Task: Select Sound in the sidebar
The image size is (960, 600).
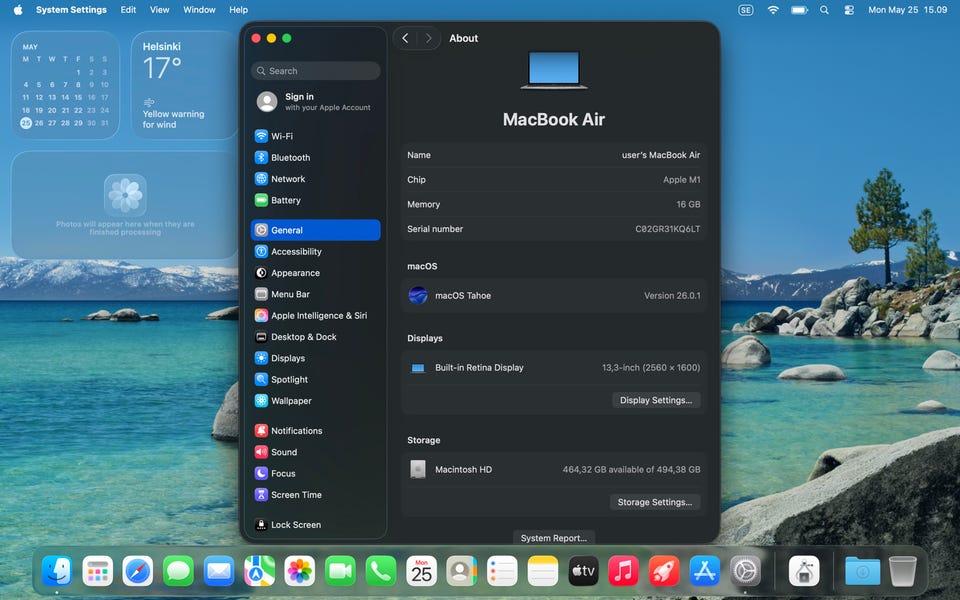Action: tap(315, 452)
